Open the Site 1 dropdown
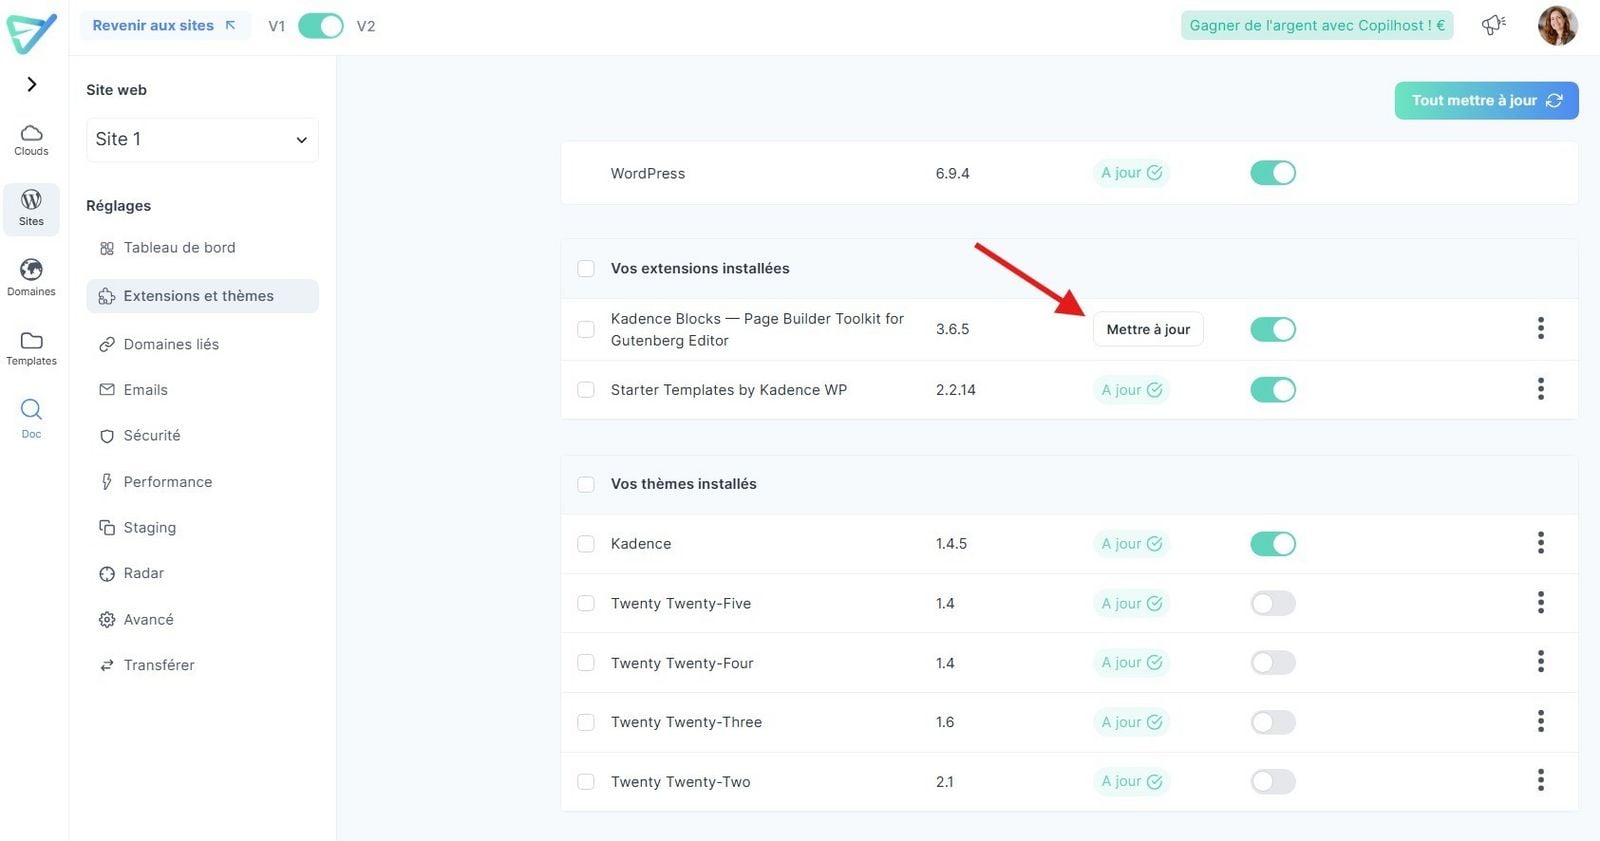Viewport: 1600px width, 841px height. [202, 140]
